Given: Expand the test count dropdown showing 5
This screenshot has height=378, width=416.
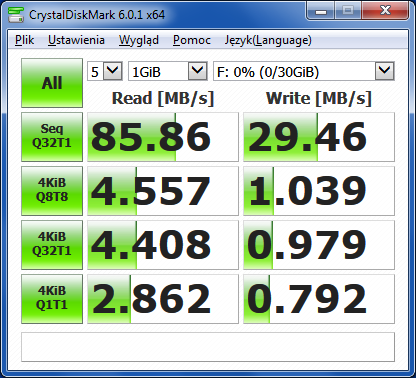Looking at the screenshot, I should (105, 71).
